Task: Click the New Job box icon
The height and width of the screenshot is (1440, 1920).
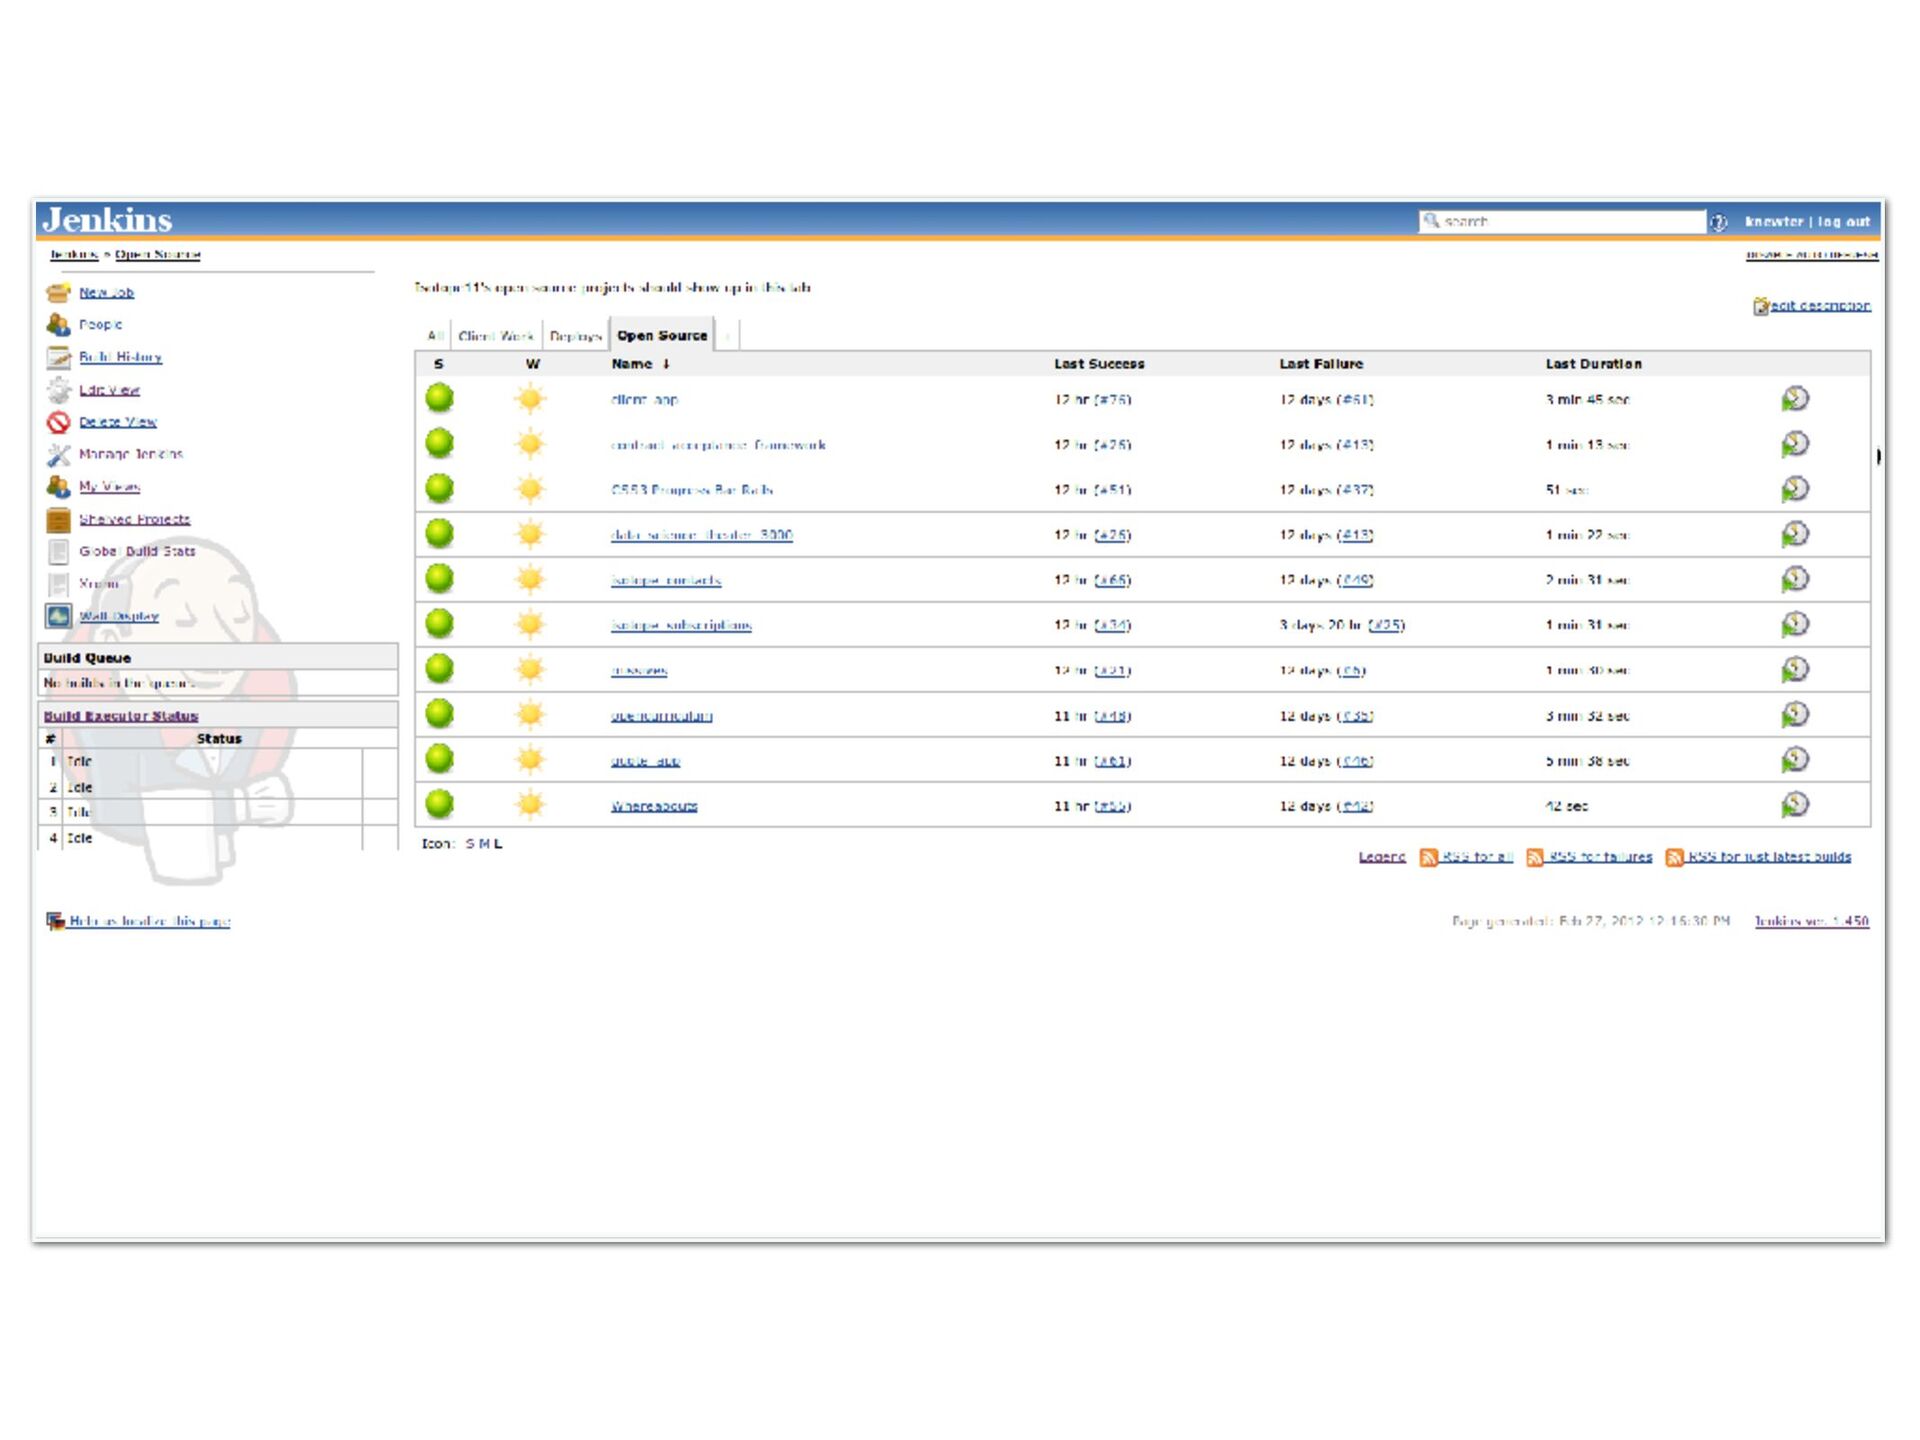Action: point(58,292)
